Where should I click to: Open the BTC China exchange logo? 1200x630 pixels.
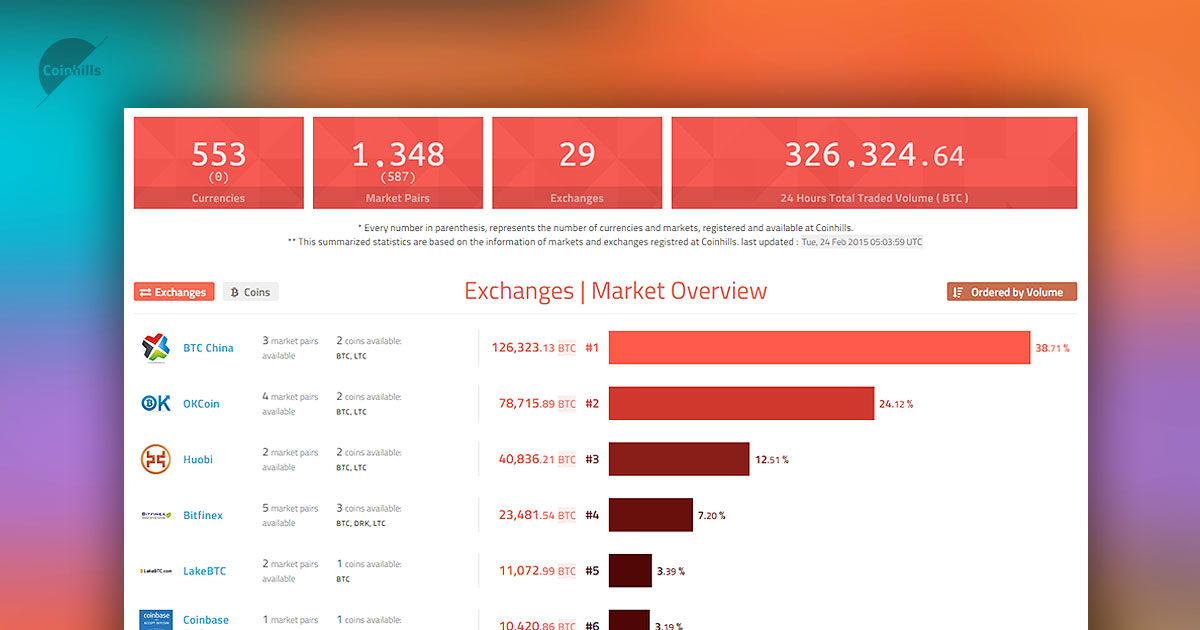point(156,348)
